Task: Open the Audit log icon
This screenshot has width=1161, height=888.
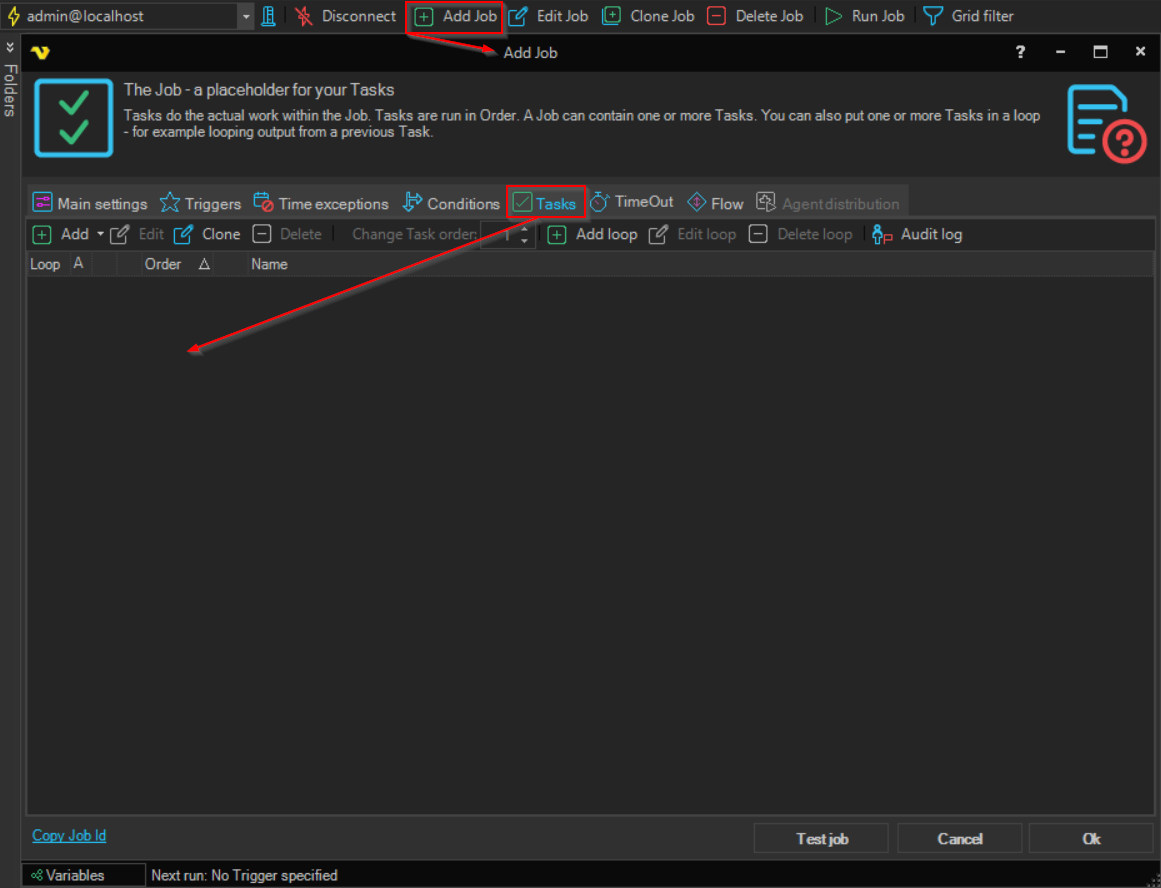Action: (x=882, y=234)
